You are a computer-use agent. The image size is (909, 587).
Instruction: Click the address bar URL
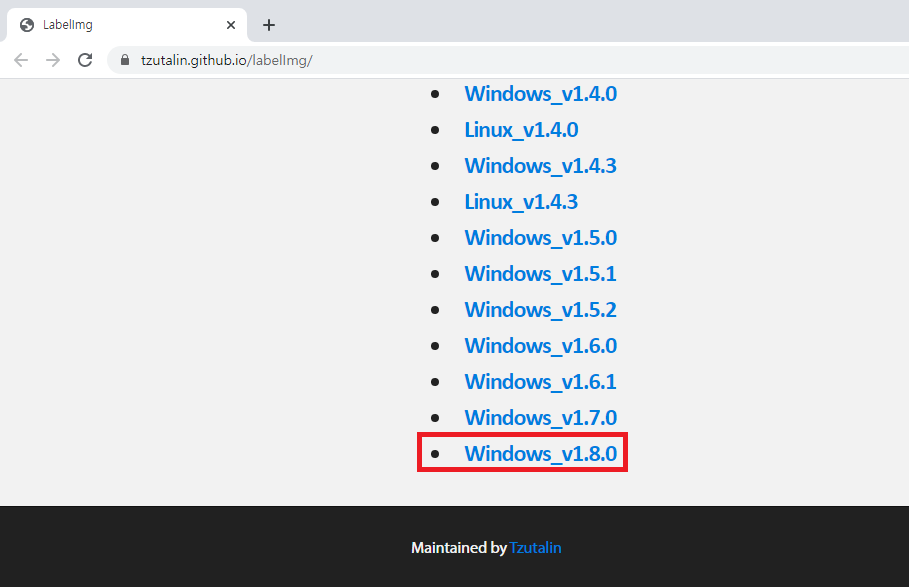(227, 60)
